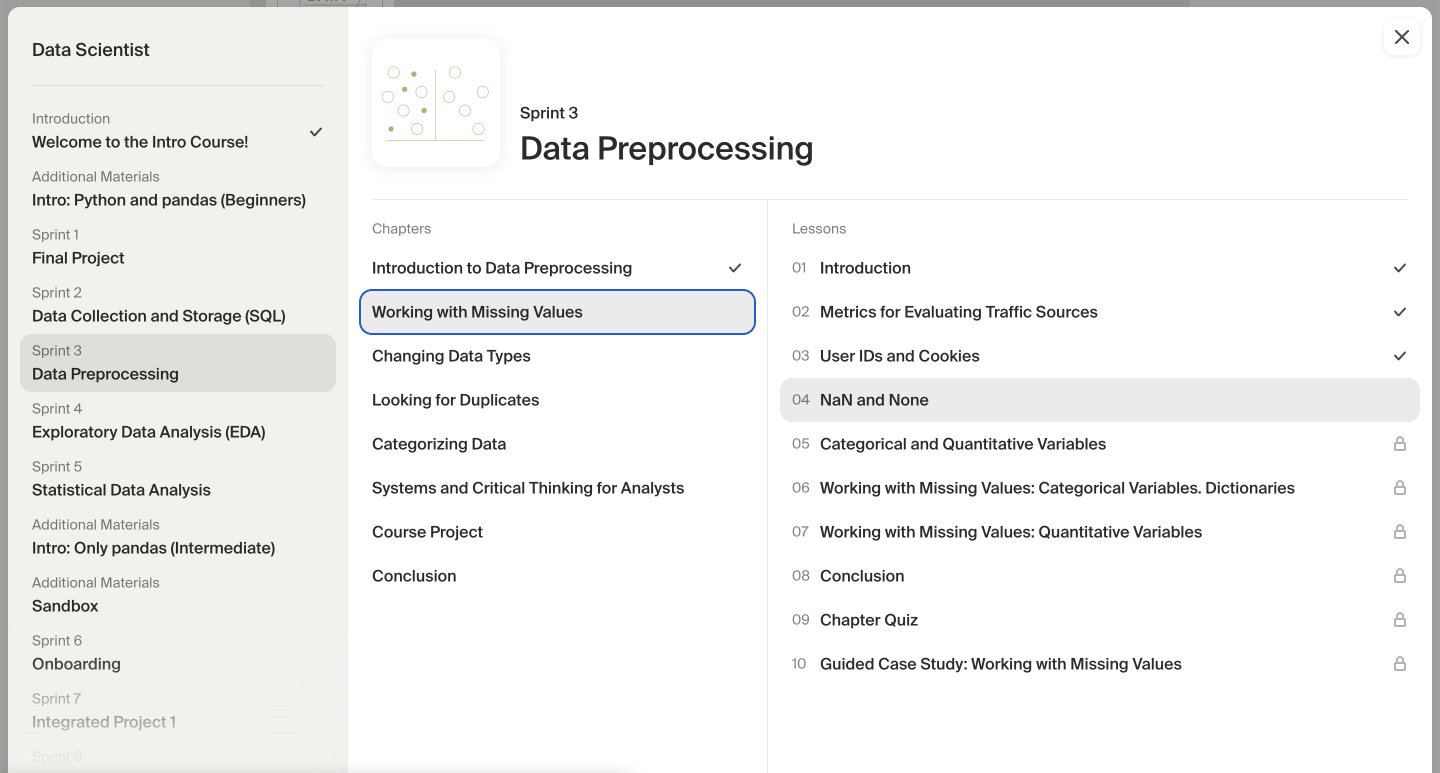Screen dimensions: 1440x773
Task: Open Sprint 4 Exploratory Data Analysis
Action: click(148, 422)
